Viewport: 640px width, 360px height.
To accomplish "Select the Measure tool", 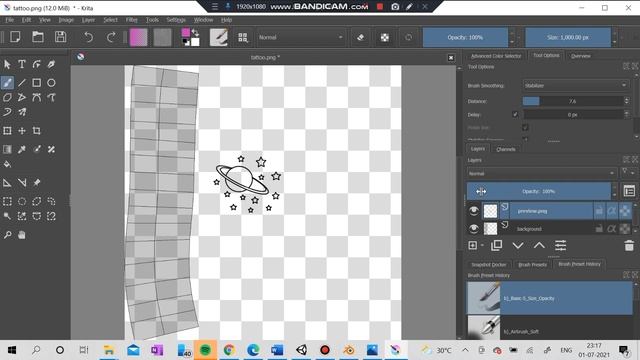I will [x=22, y=183].
